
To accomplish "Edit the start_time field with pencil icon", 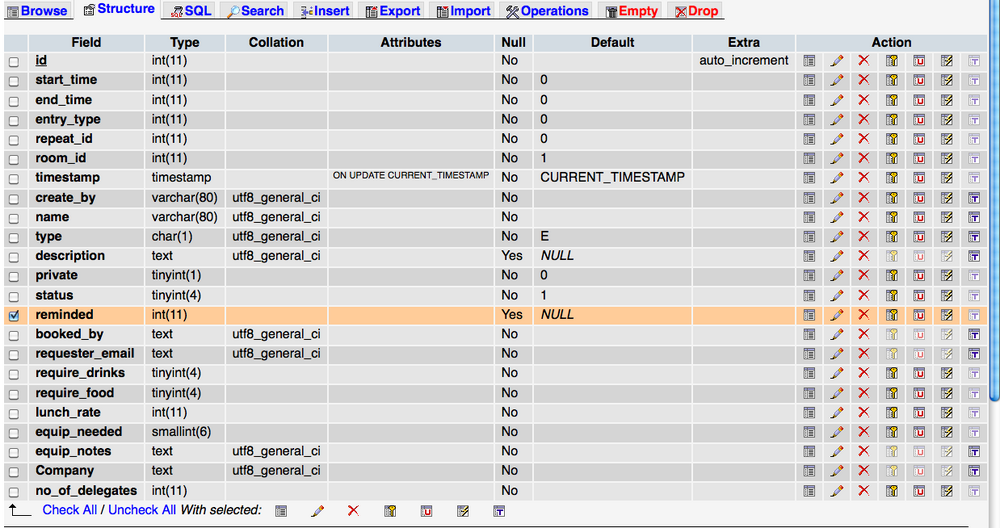I will [x=837, y=80].
